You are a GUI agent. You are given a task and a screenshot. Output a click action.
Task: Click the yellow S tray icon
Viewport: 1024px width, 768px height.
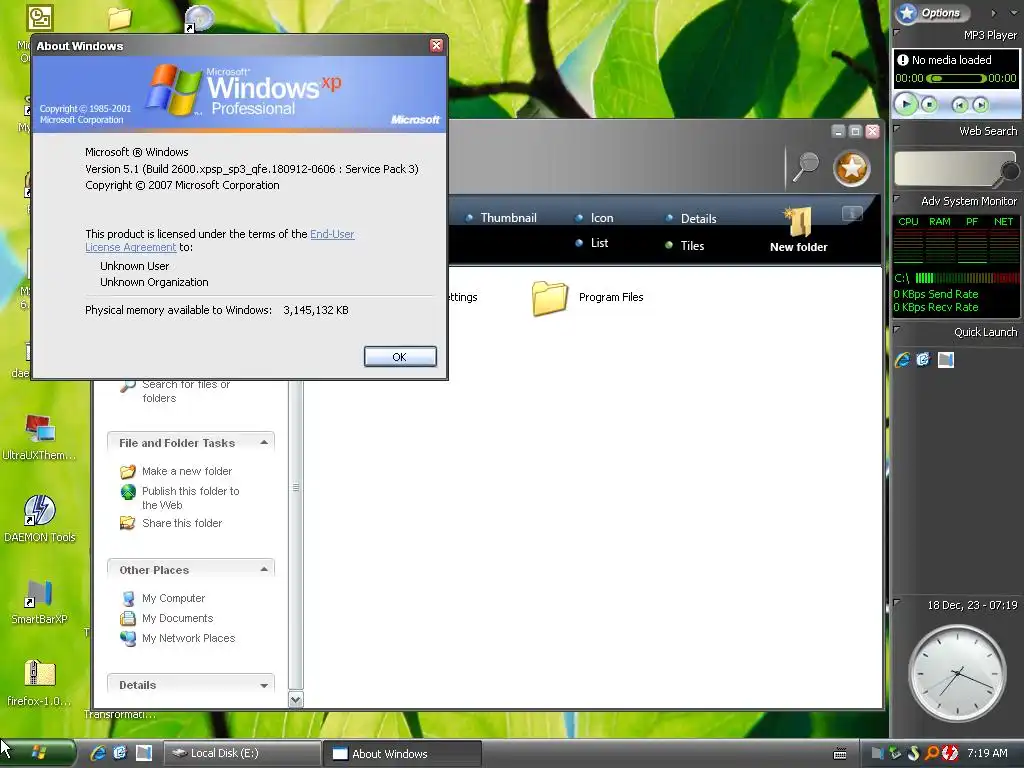[914, 753]
